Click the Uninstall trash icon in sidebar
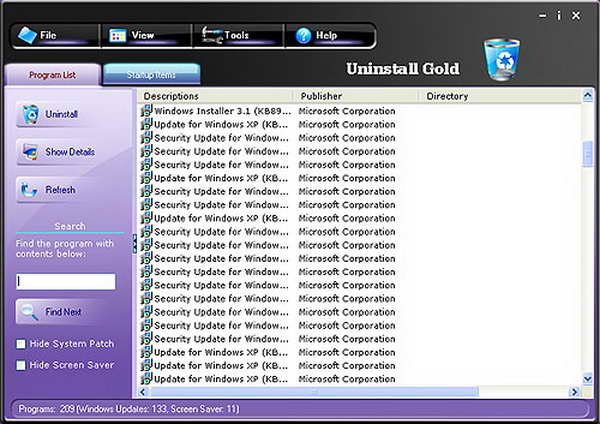The width and height of the screenshot is (600, 424). coord(29,114)
